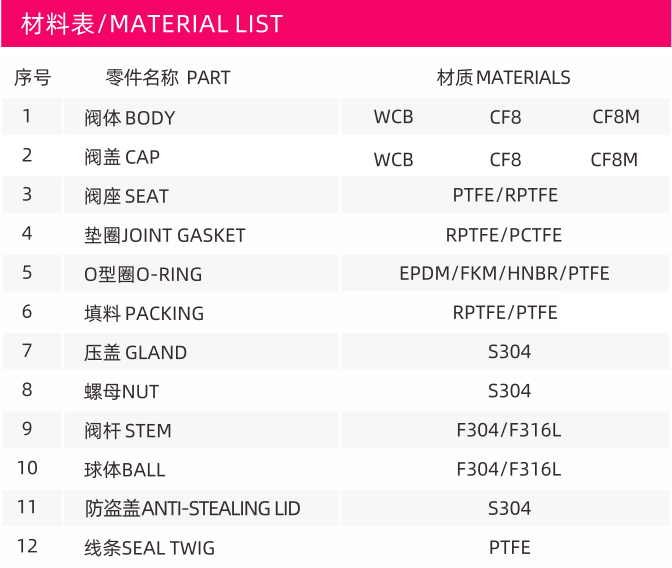Click the MATERIAL LIST pink header banner
Viewport: 672px width, 568px height.
point(336,24)
